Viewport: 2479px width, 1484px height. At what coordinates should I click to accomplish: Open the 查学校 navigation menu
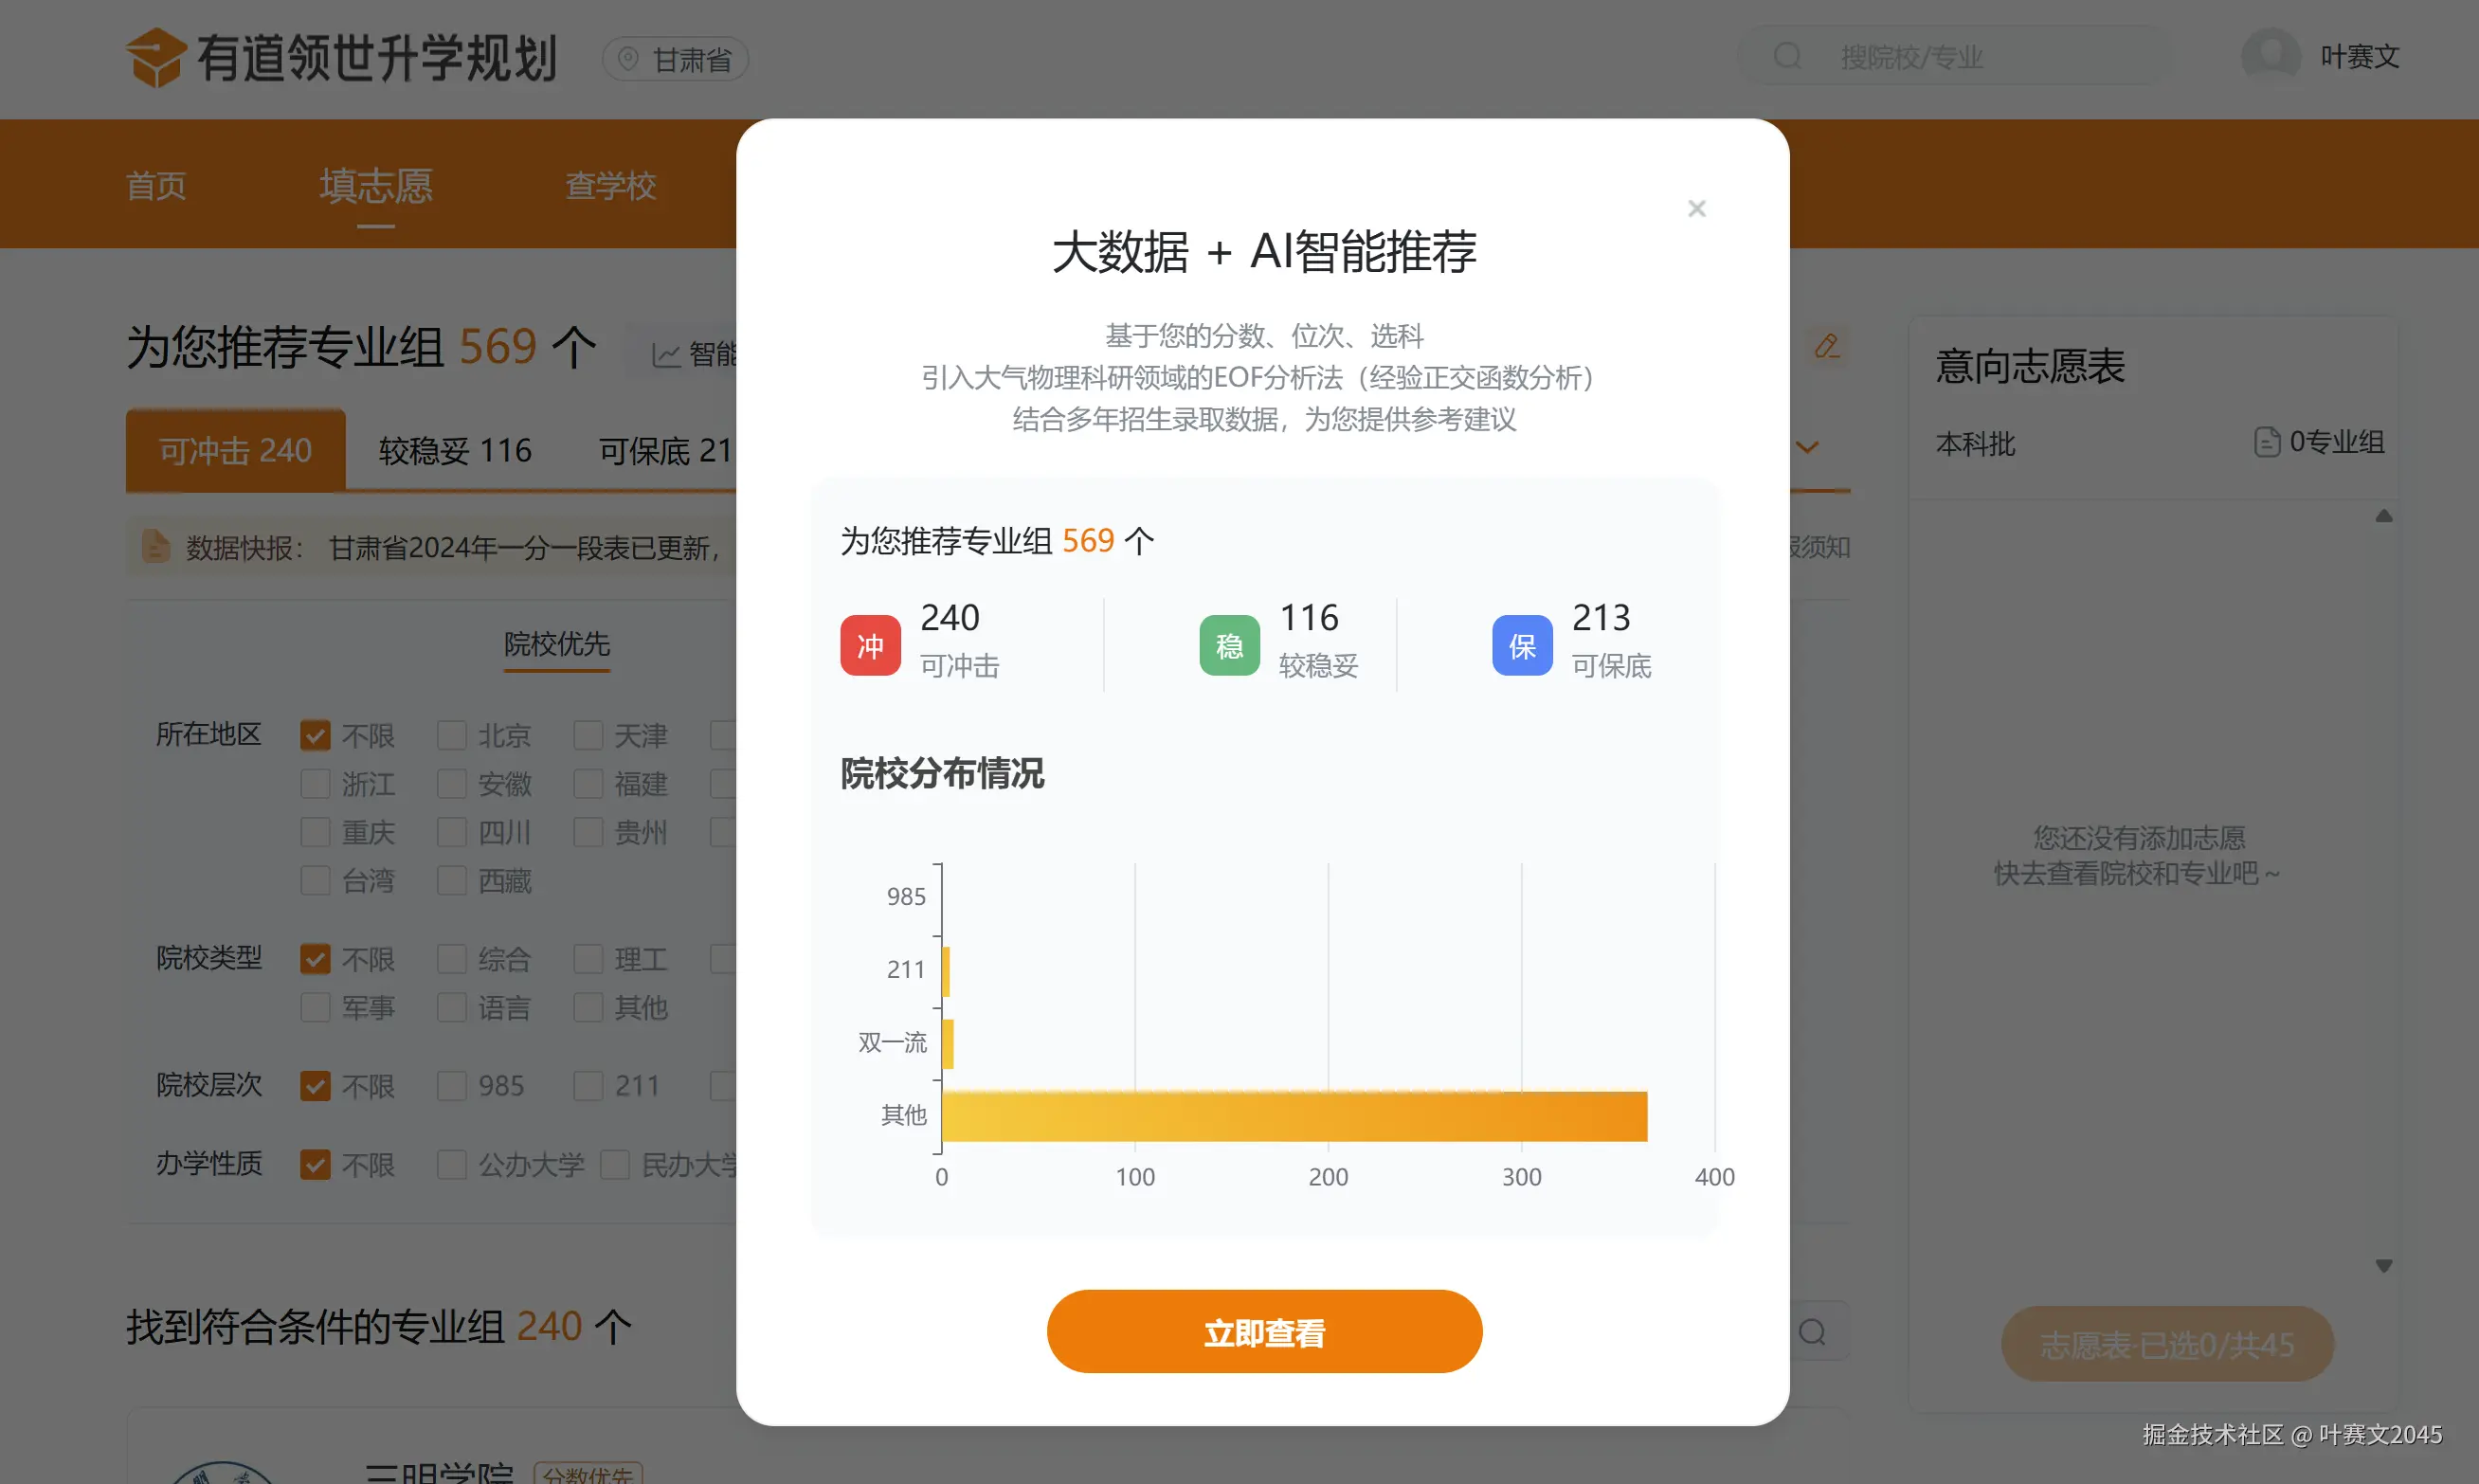[610, 186]
